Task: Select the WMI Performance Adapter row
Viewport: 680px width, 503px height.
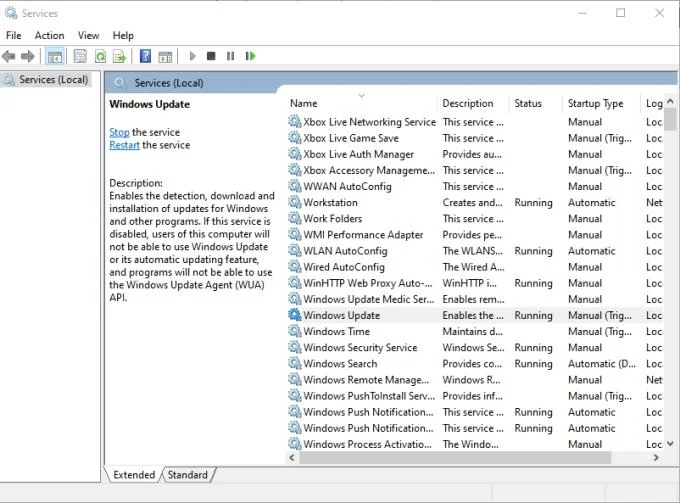Action: (475, 235)
